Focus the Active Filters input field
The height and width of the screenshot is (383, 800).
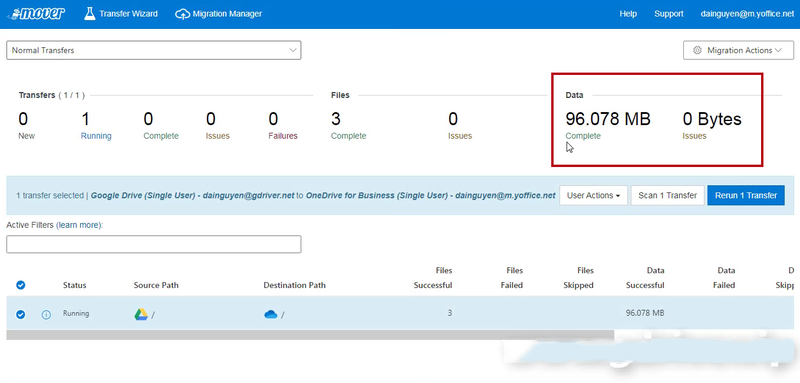(x=154, y=244)
